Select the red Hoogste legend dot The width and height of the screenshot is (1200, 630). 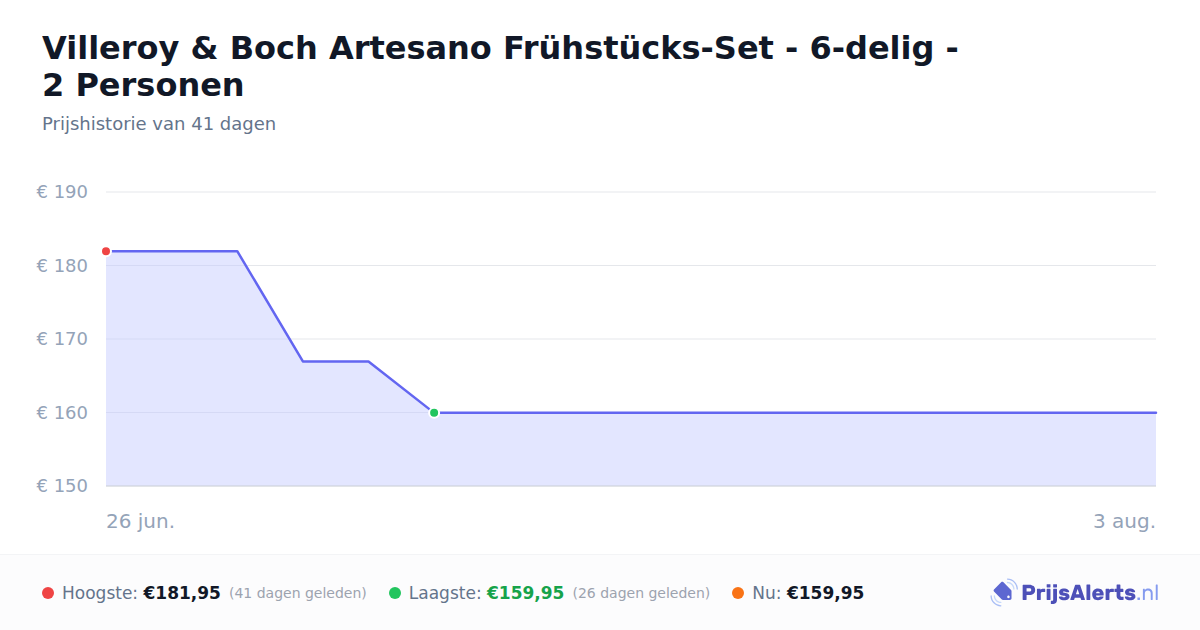[48, 593]
